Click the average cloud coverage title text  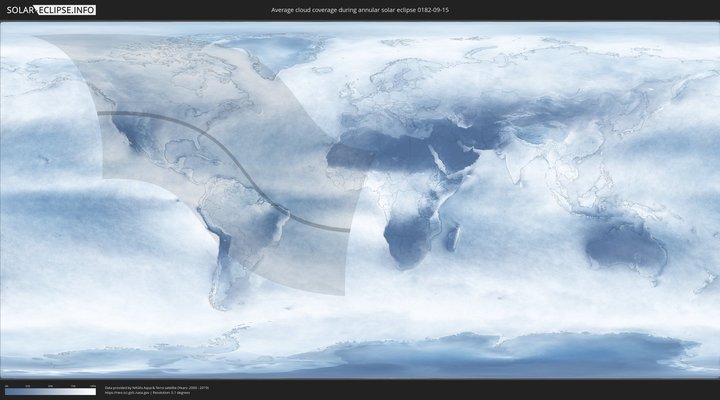tap(360, 10)
